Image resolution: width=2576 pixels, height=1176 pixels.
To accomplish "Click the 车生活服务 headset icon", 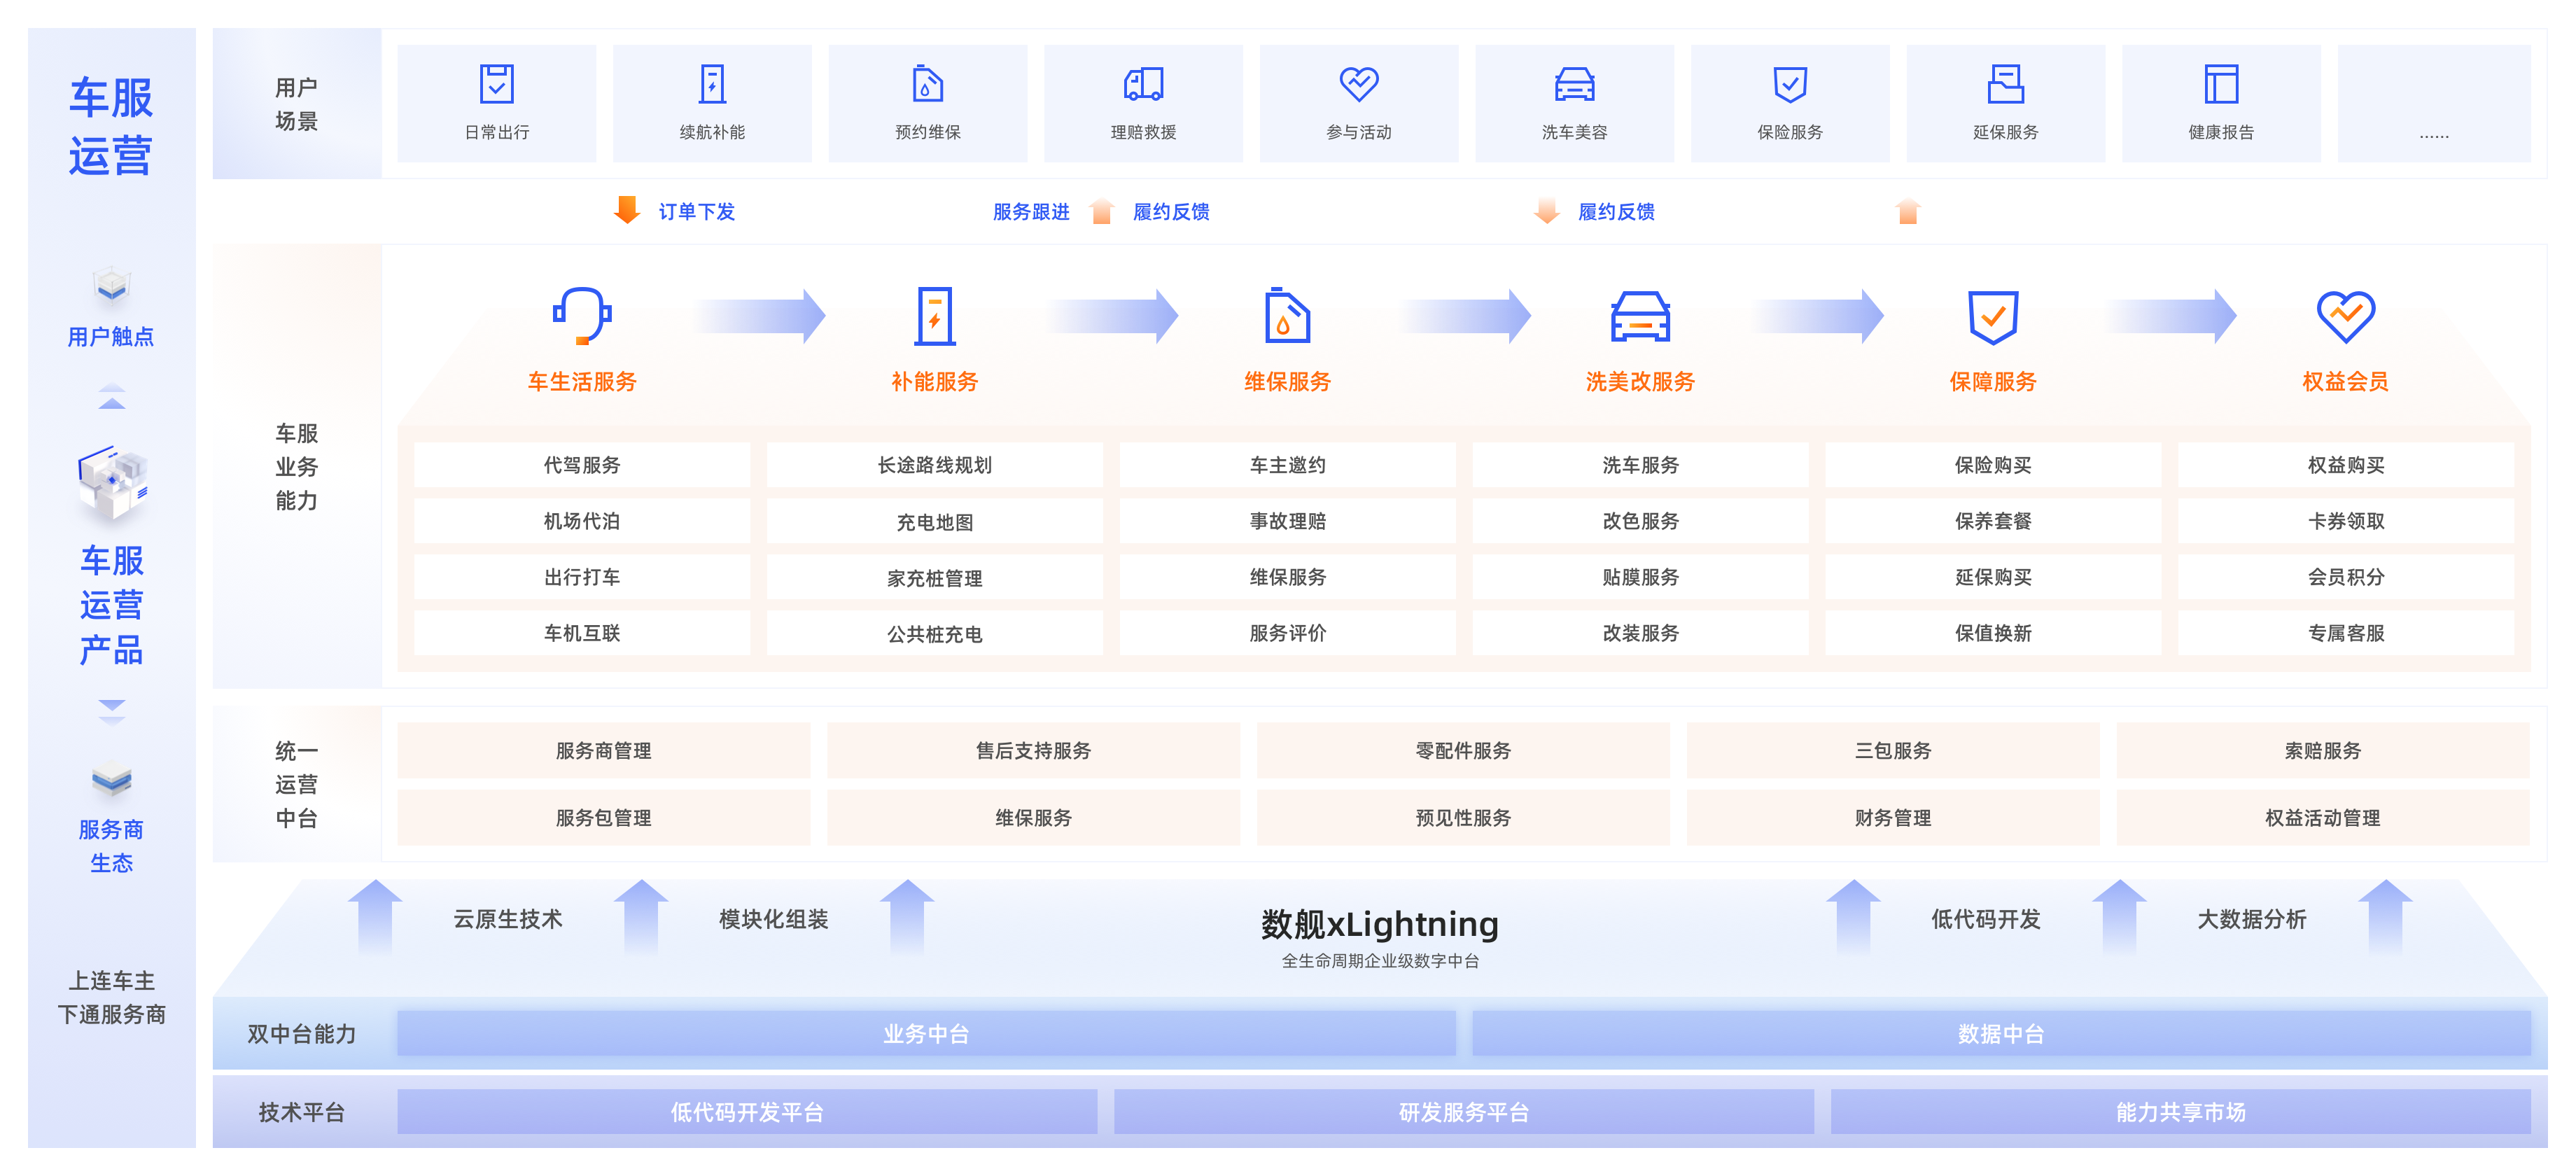I will [582, 316].
